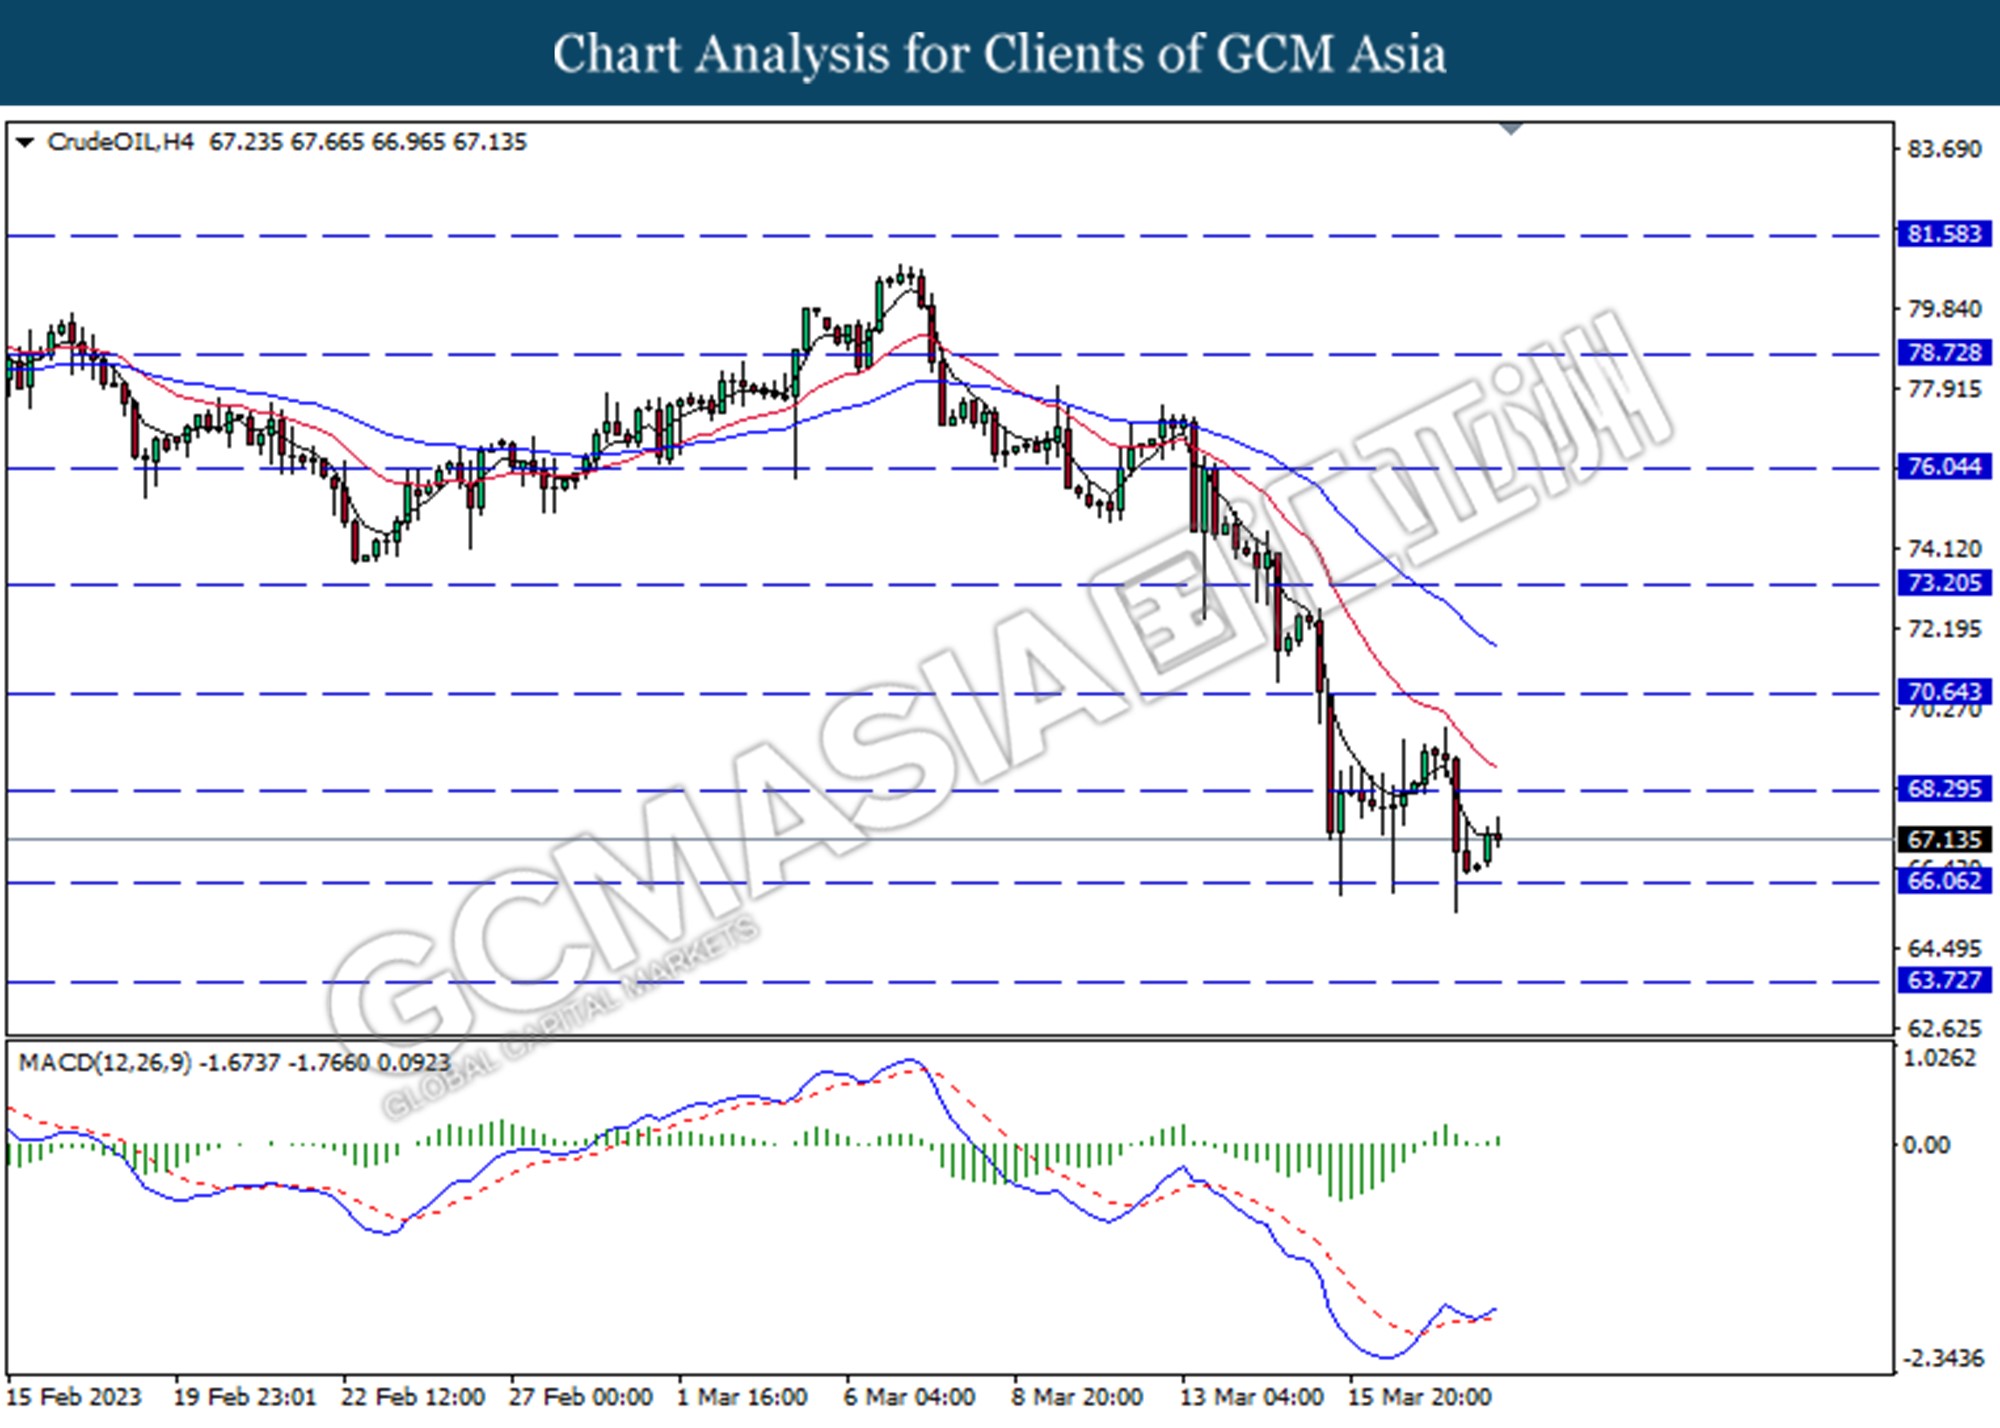2000x1428 pixels.
Task: Click the chart shift marker triangle at top
Action: (1511, 129)
